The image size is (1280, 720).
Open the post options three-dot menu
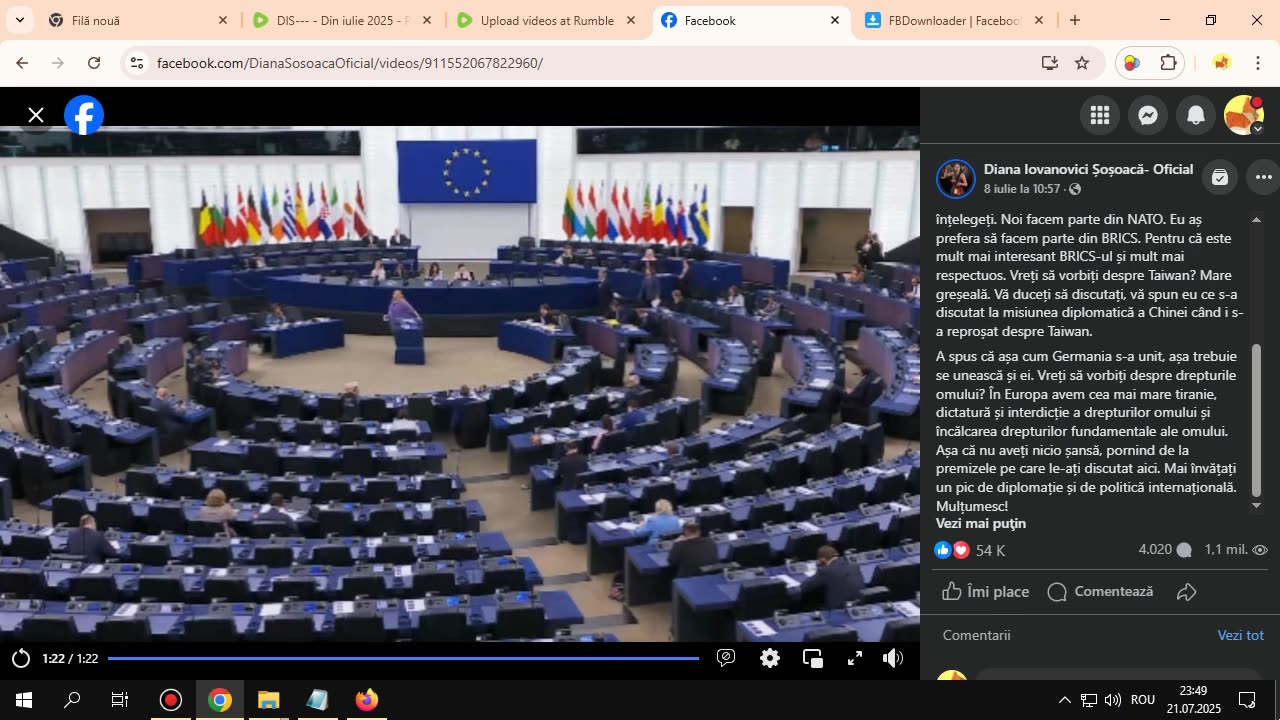[x=1264, y=177]
